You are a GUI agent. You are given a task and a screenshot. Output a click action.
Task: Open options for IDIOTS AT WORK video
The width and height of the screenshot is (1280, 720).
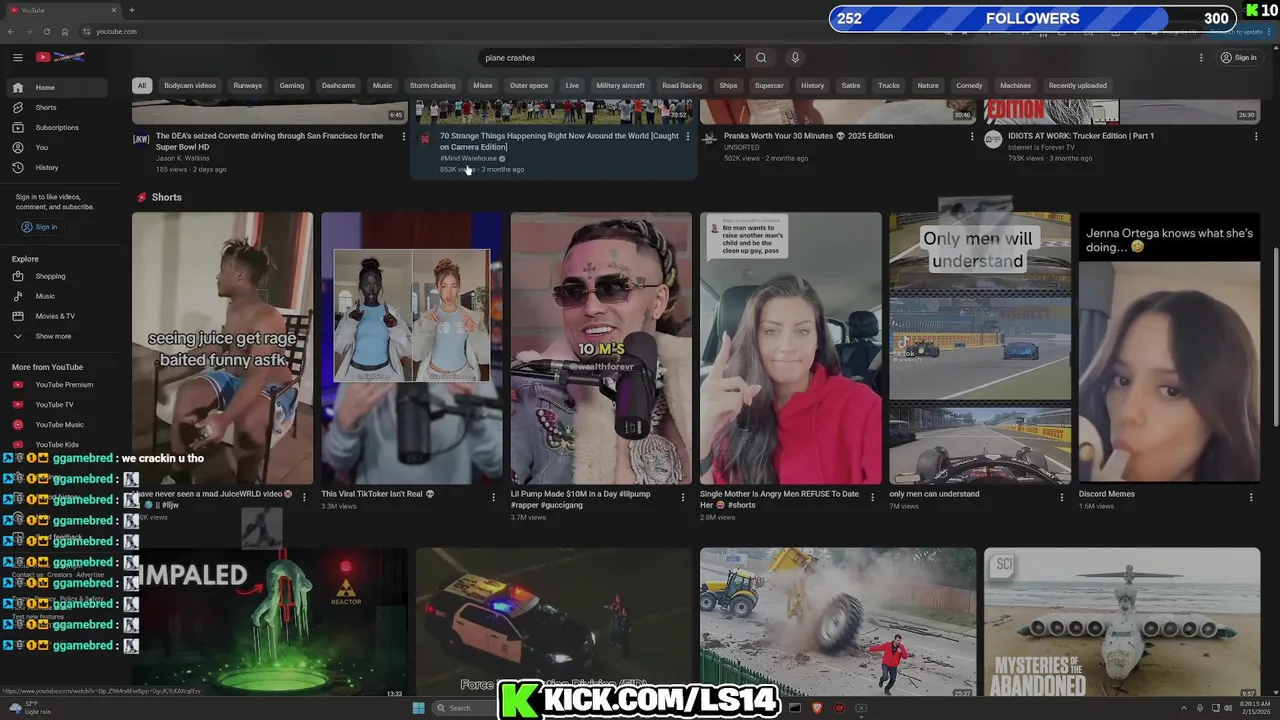(1256, 136)
